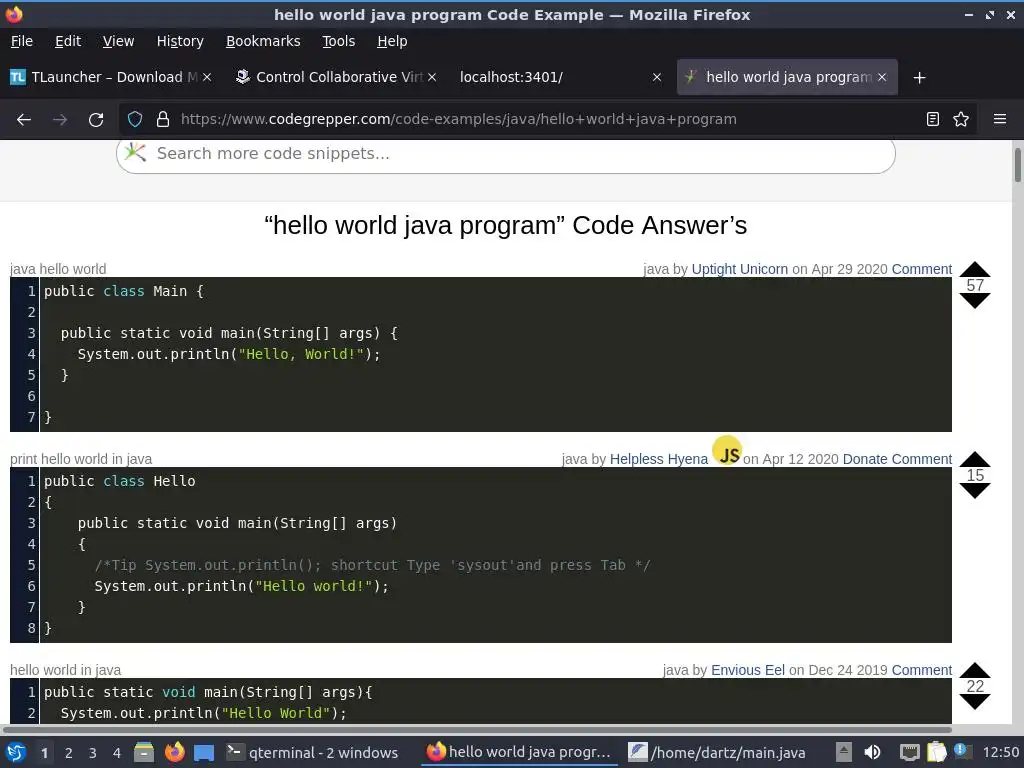Open a new tab with the plus button
1024x768 pixels.
tap(919, 78)
